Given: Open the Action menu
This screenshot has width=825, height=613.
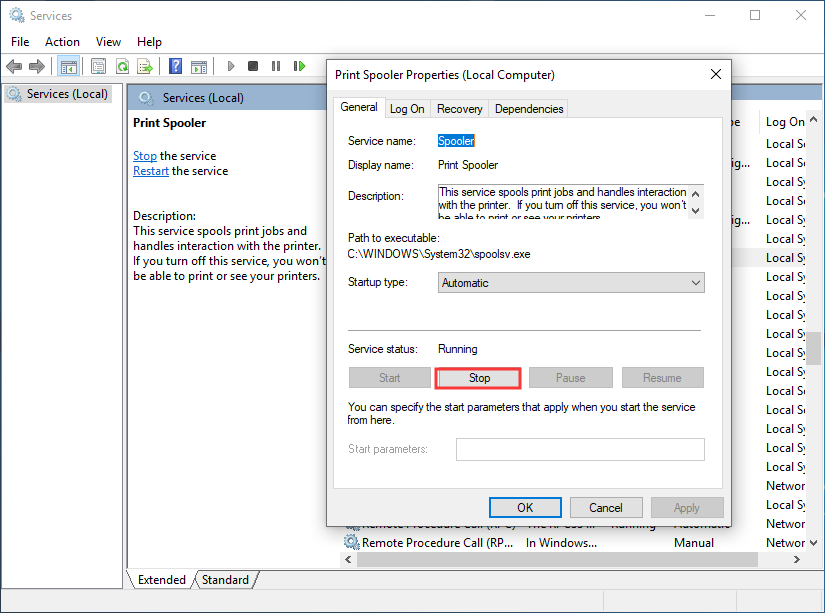Looking at the screenshot, I should [x=62, y=42].
